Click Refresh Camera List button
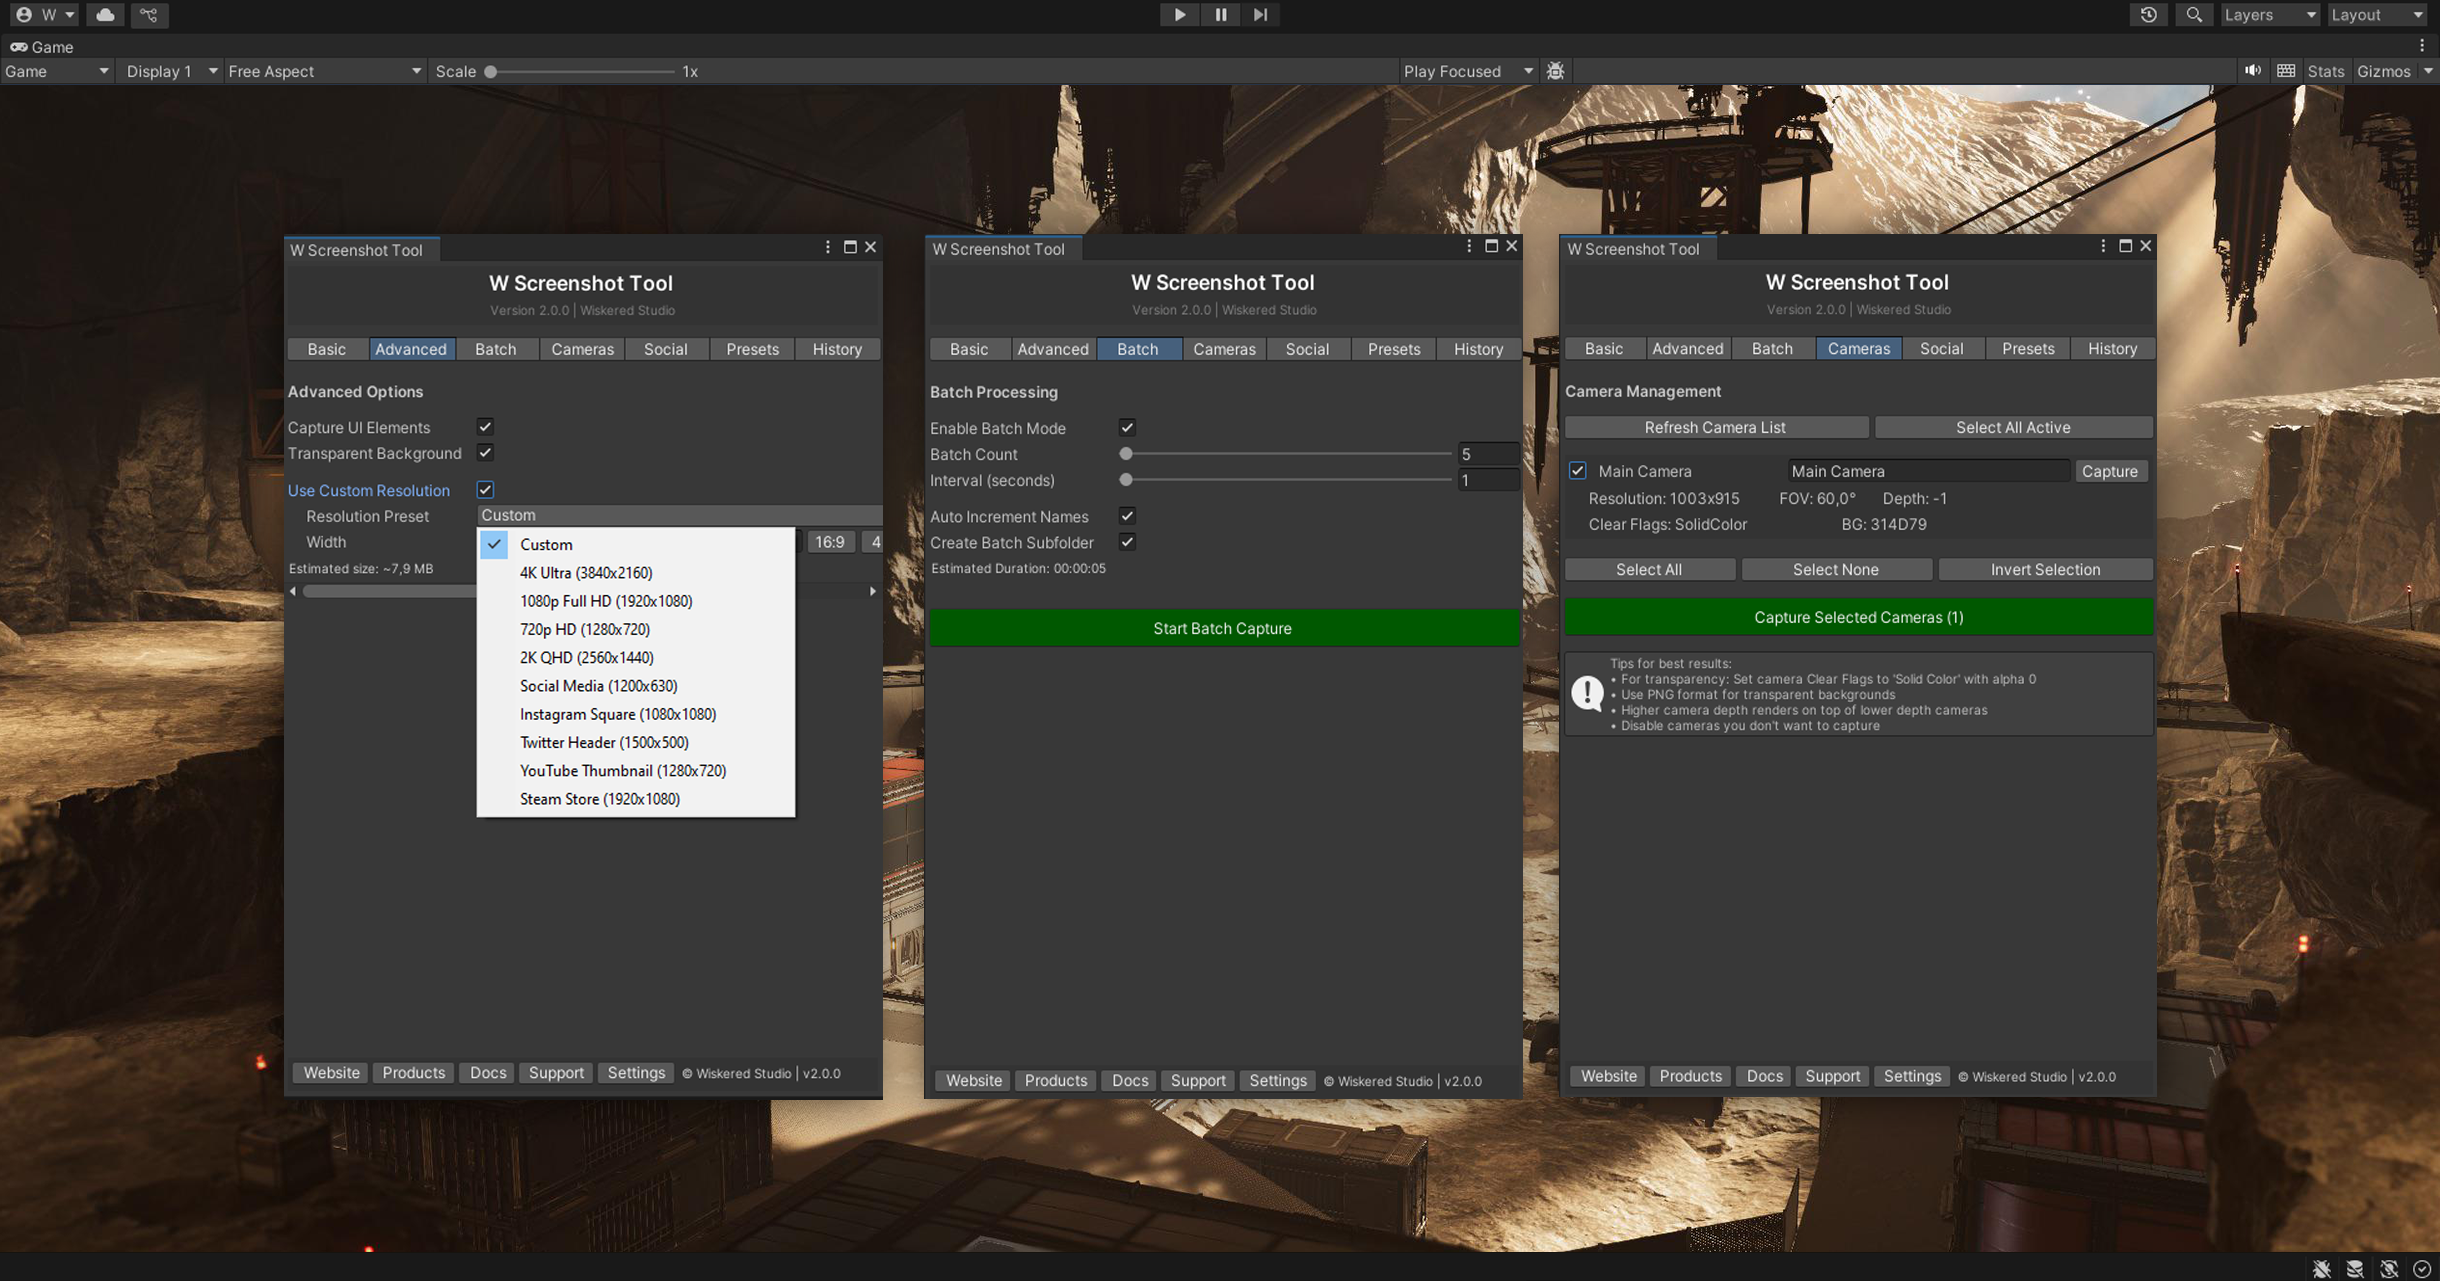2440x1281 pixels. 1714,427
